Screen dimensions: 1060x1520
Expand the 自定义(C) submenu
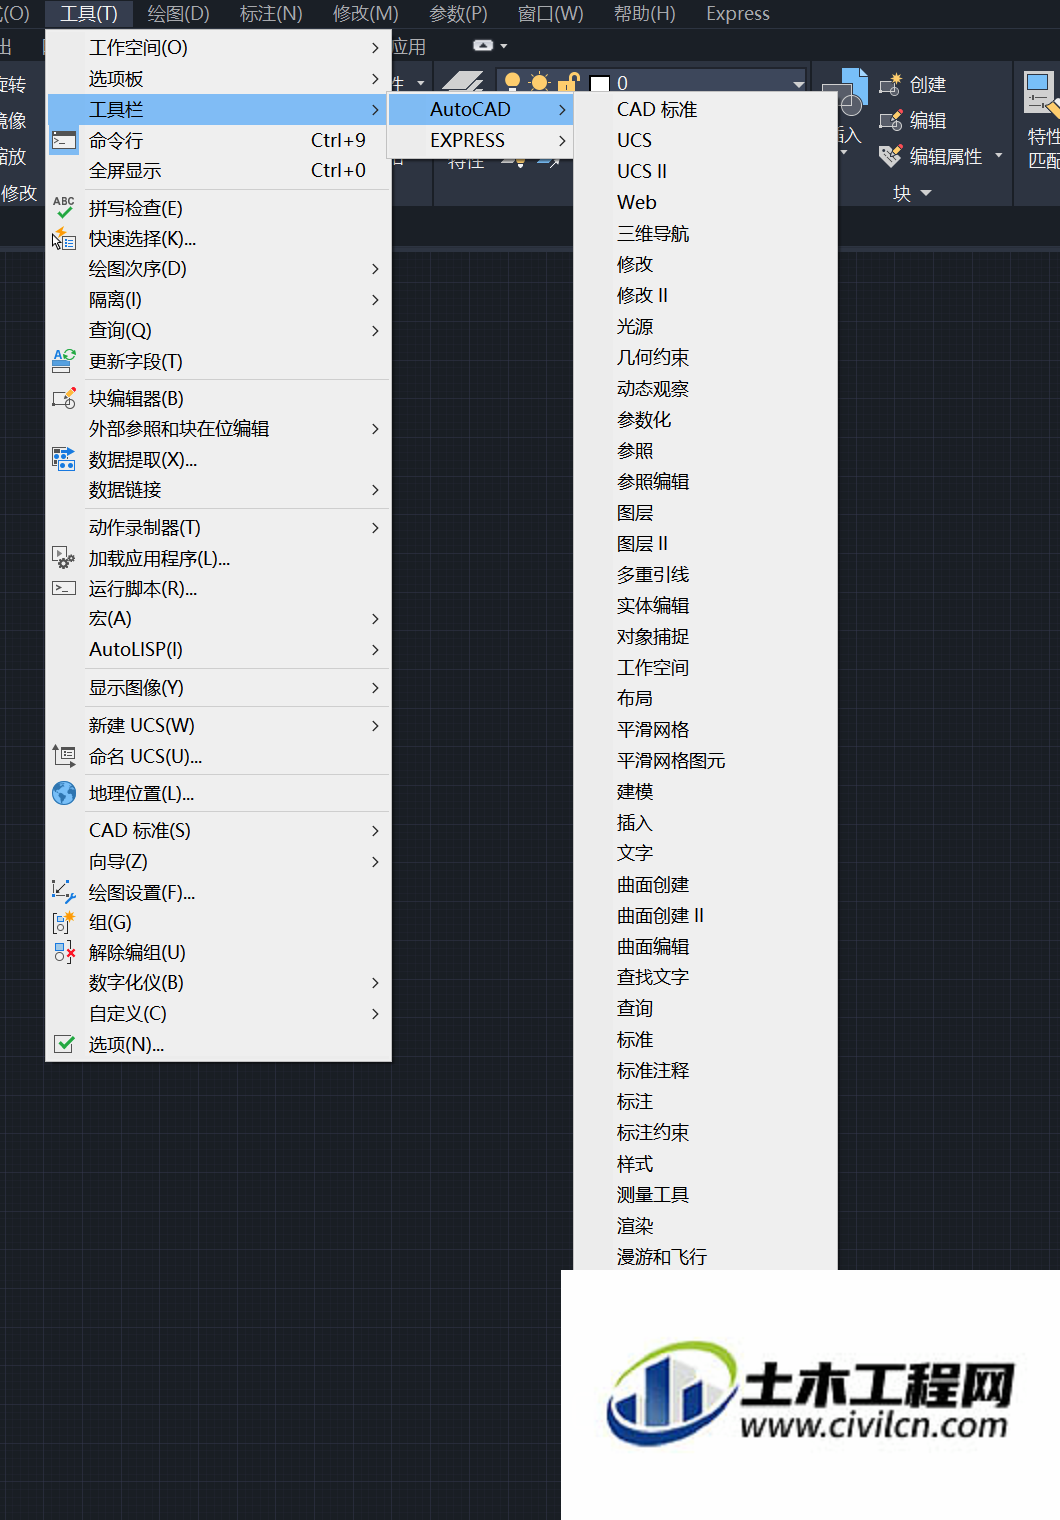pos(218,1013)
